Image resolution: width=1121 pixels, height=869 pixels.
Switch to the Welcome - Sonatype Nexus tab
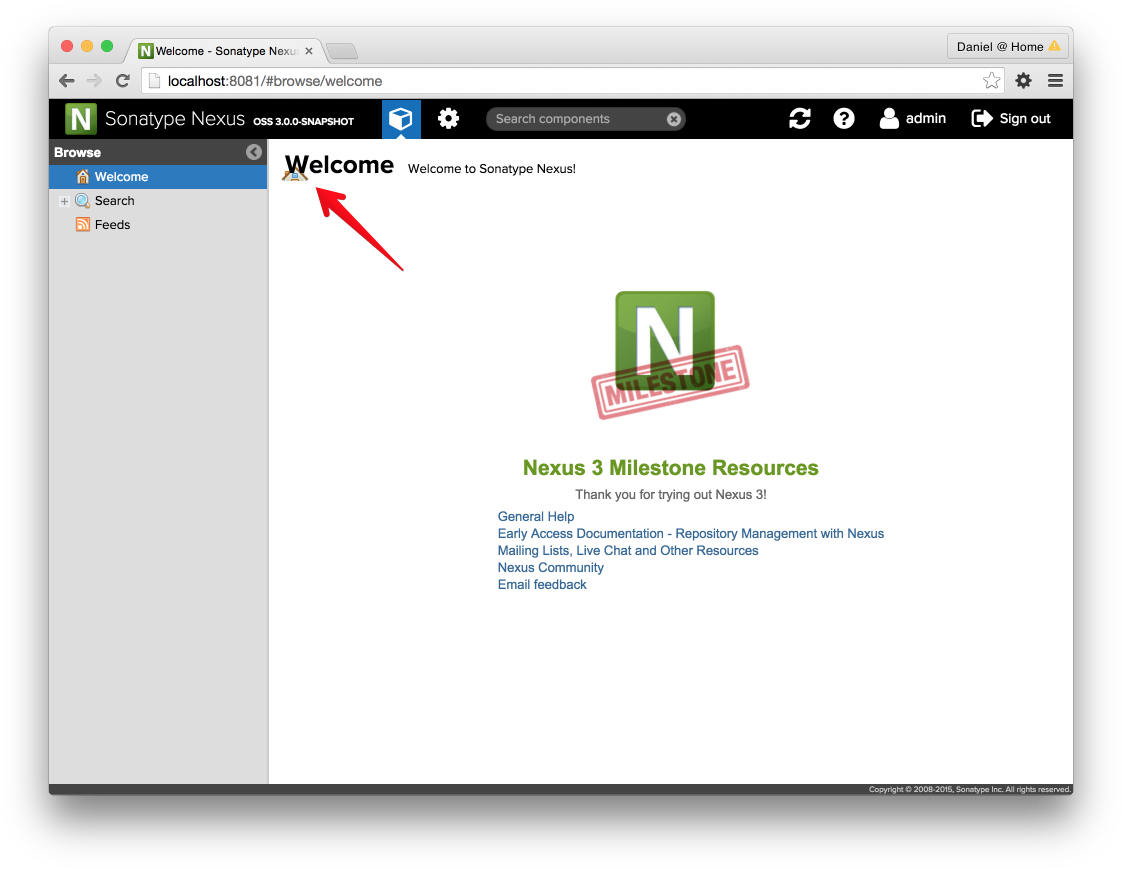coord(225,51)
